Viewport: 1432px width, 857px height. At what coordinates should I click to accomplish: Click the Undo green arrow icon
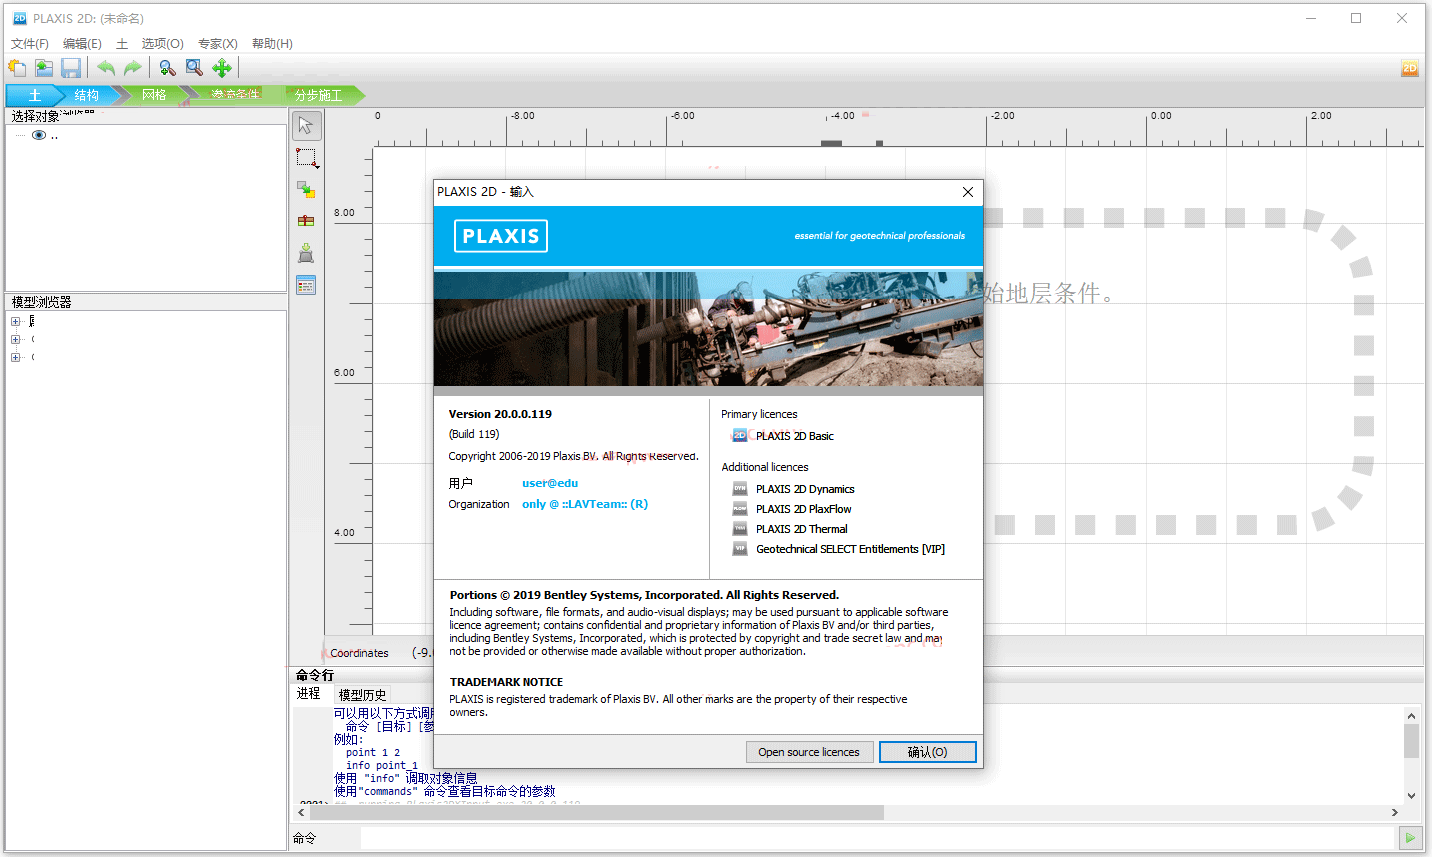click(x=105, y=68)
